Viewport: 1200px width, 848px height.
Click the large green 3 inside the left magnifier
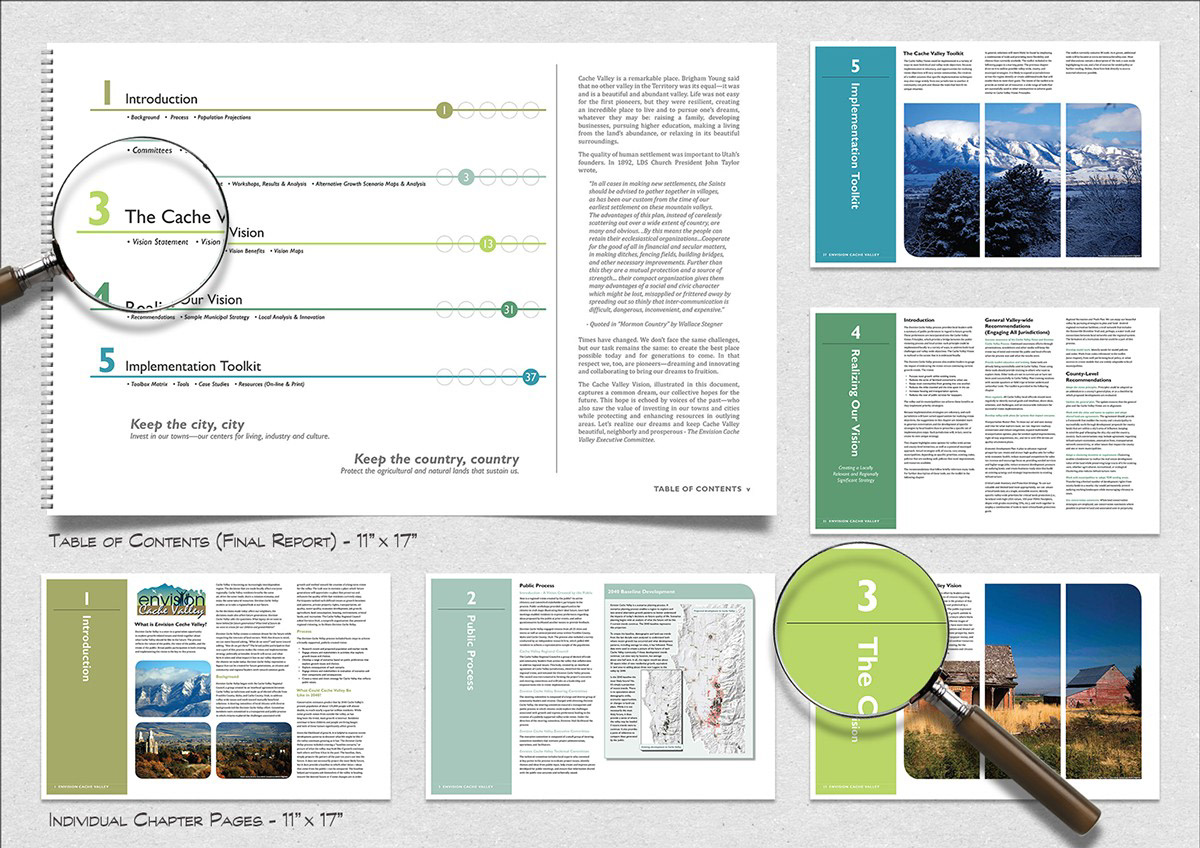pos(98,210)
